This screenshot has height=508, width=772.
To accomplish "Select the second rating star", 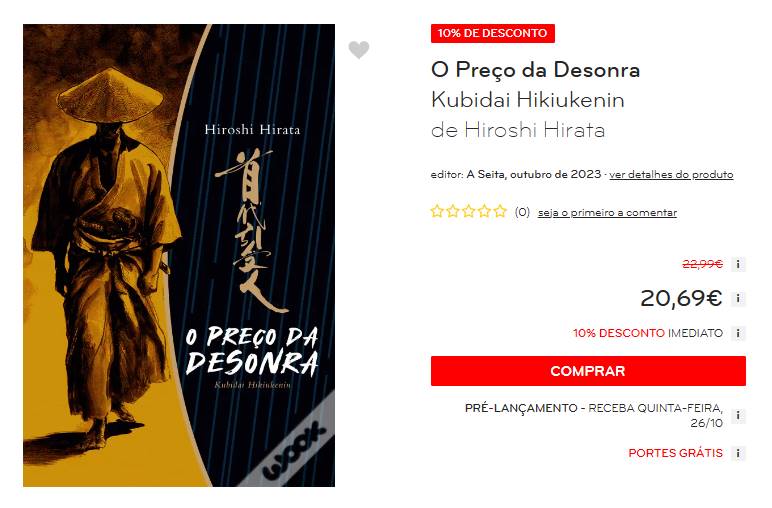I will tap(453, 212).
